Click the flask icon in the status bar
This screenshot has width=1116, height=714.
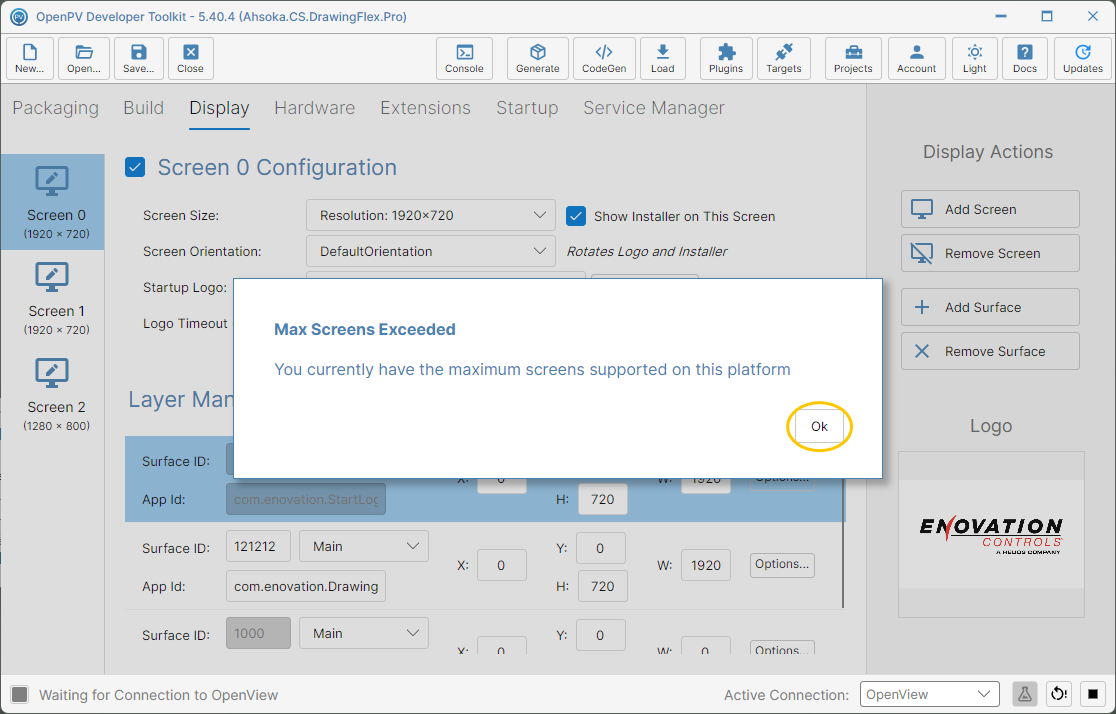click(x=1025, y=694)
